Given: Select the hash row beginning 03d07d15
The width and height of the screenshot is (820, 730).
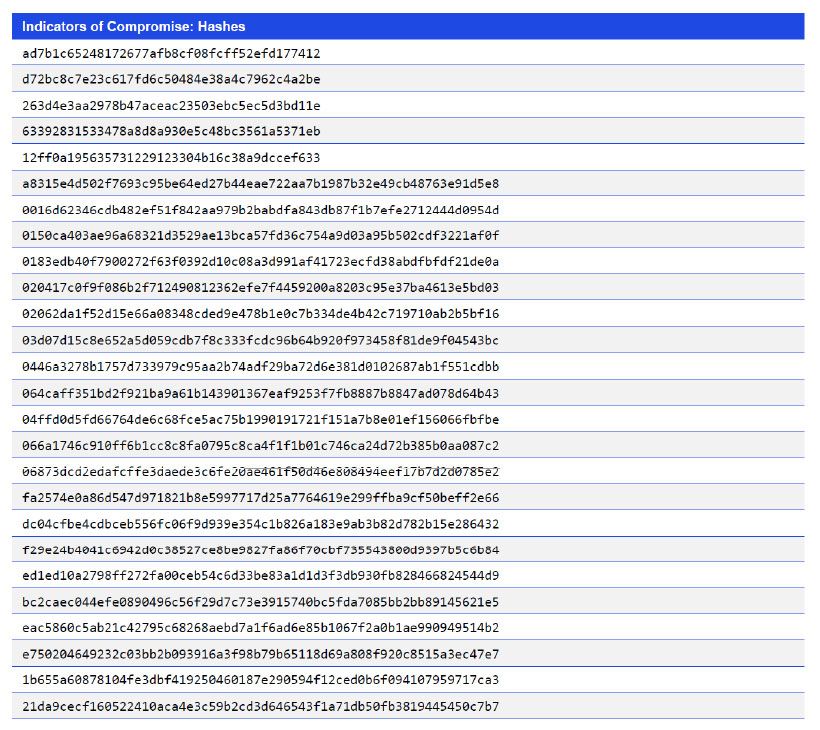Looking at the screenshot, I should click(260, 340).
